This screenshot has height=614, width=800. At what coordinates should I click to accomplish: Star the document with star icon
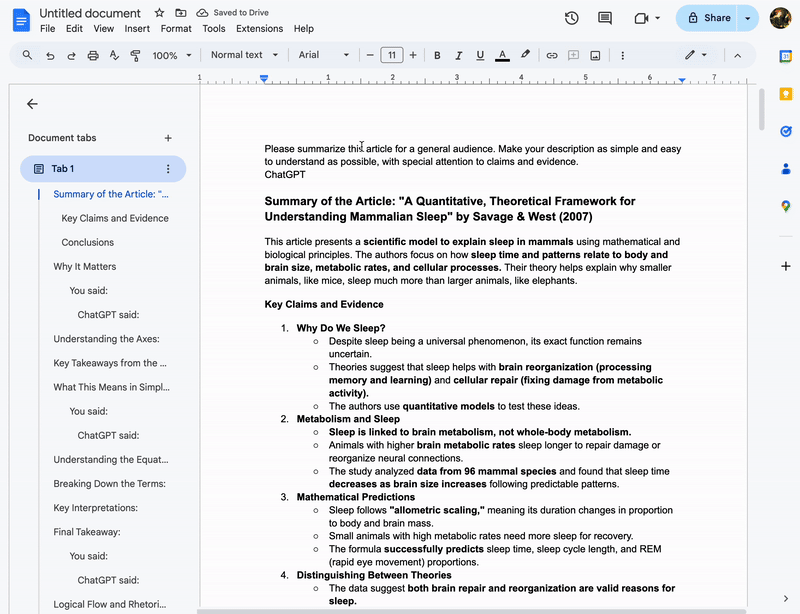[160, 13]
